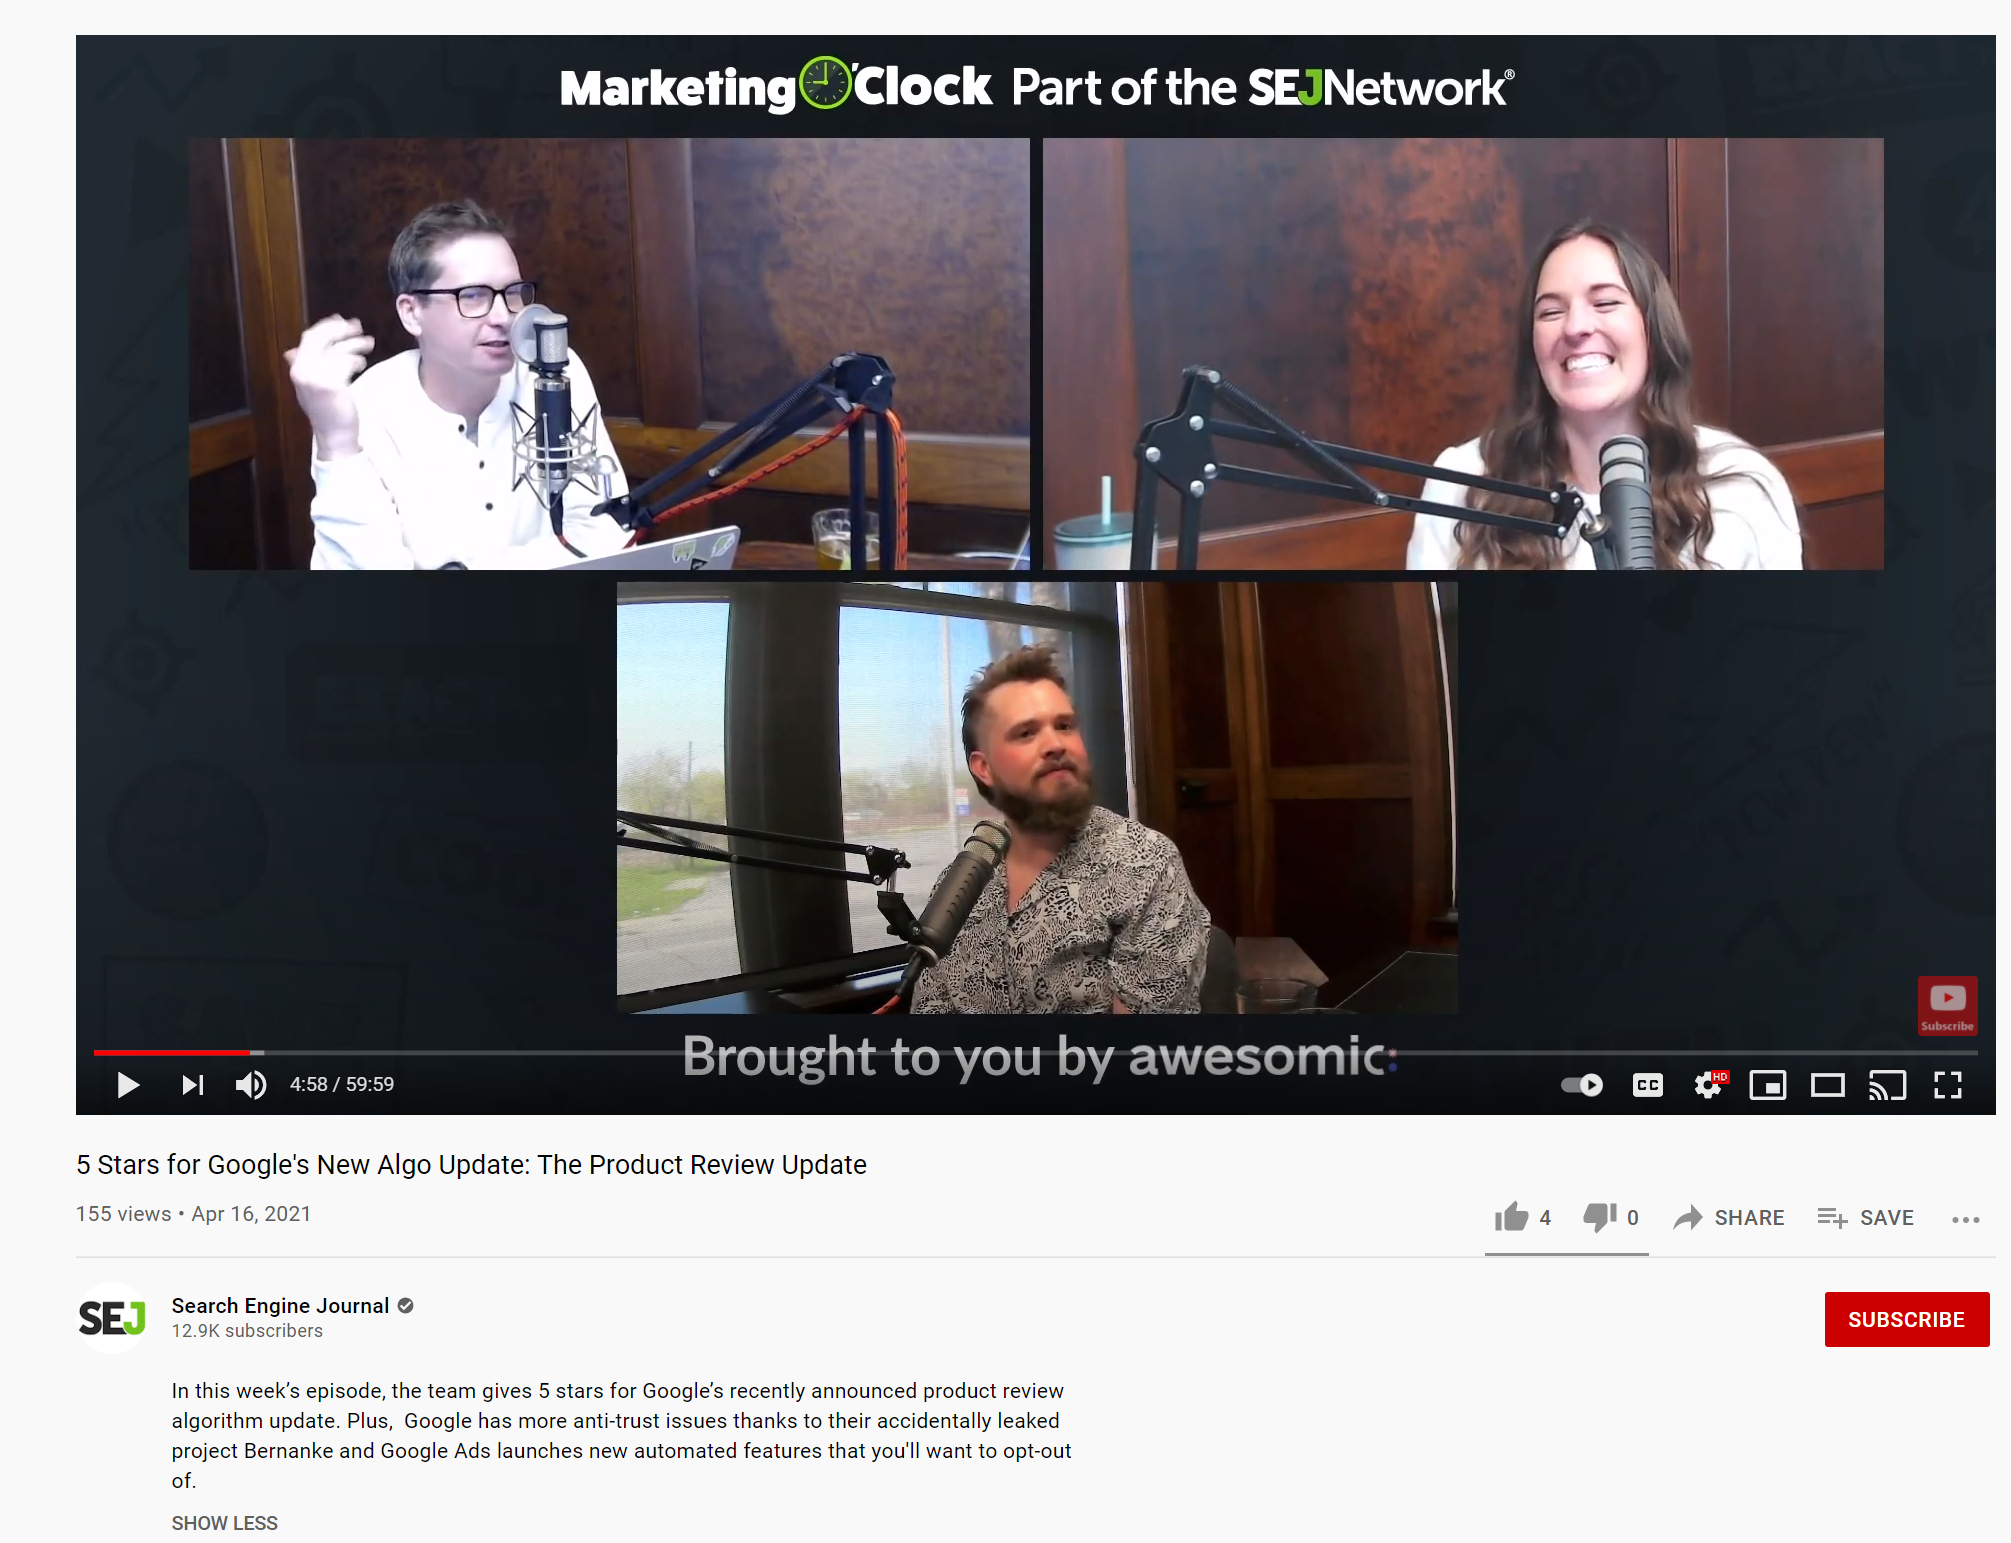Open the video settings gear
The height and width of the screenshot is (1543, 2011).
tap(1708, 1085)
